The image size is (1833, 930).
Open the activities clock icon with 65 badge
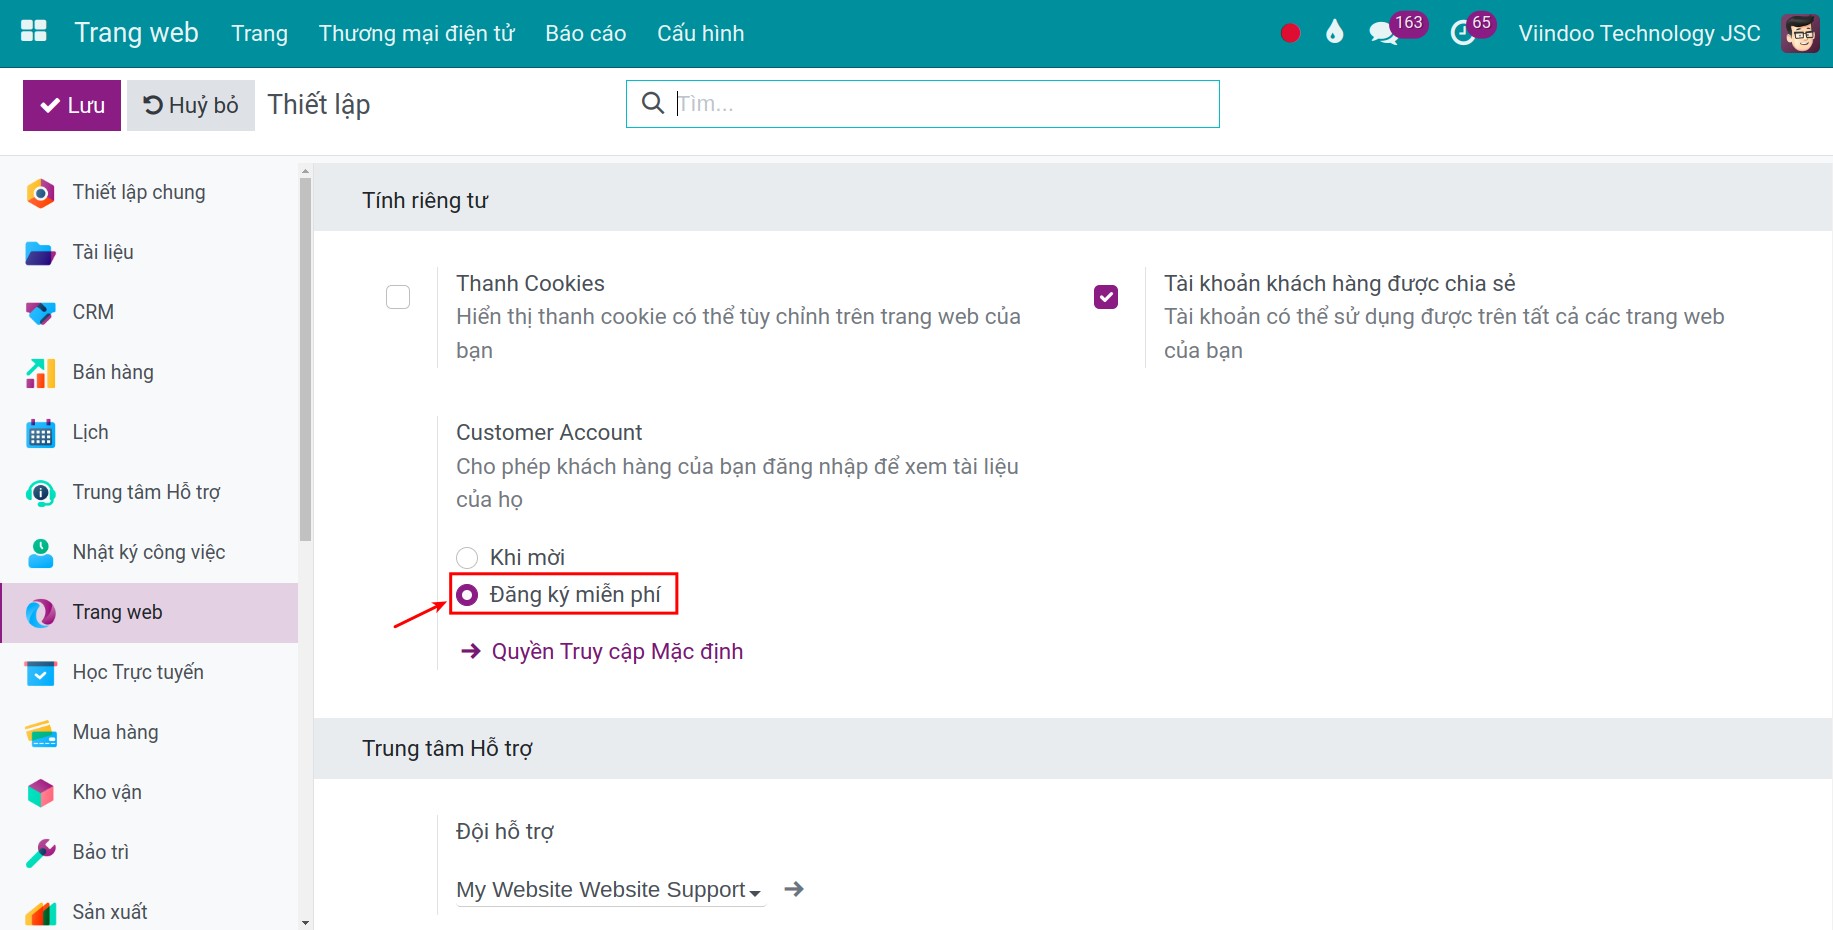click(1462, 33)
